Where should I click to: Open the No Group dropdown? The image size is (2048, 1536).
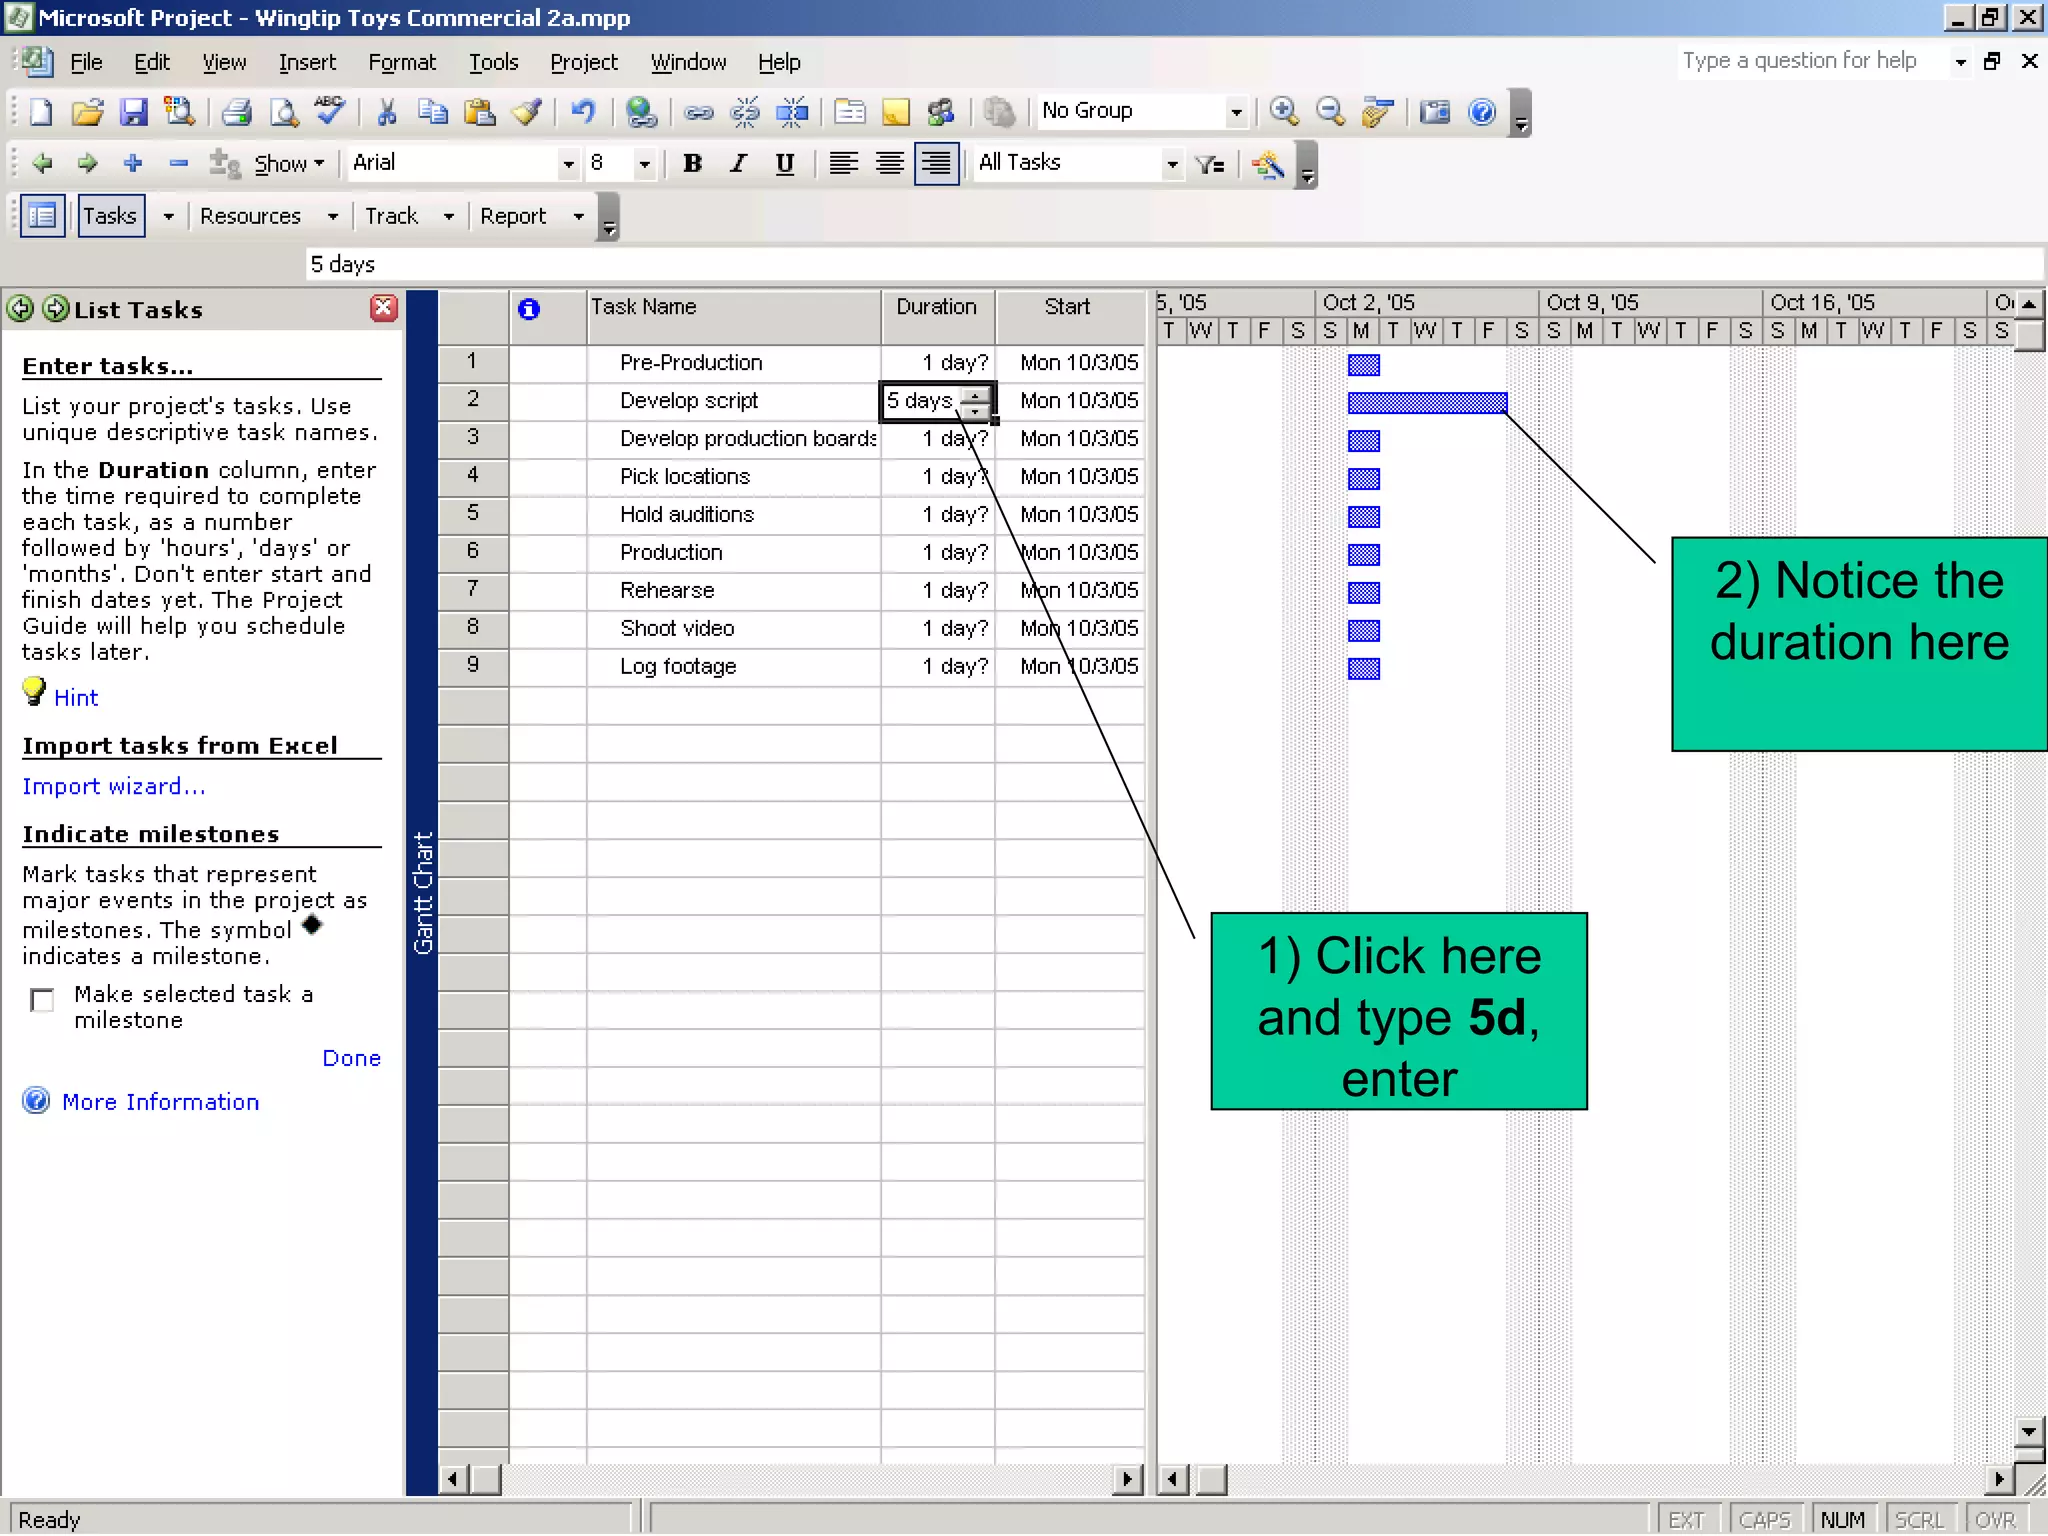(1236, 112)
